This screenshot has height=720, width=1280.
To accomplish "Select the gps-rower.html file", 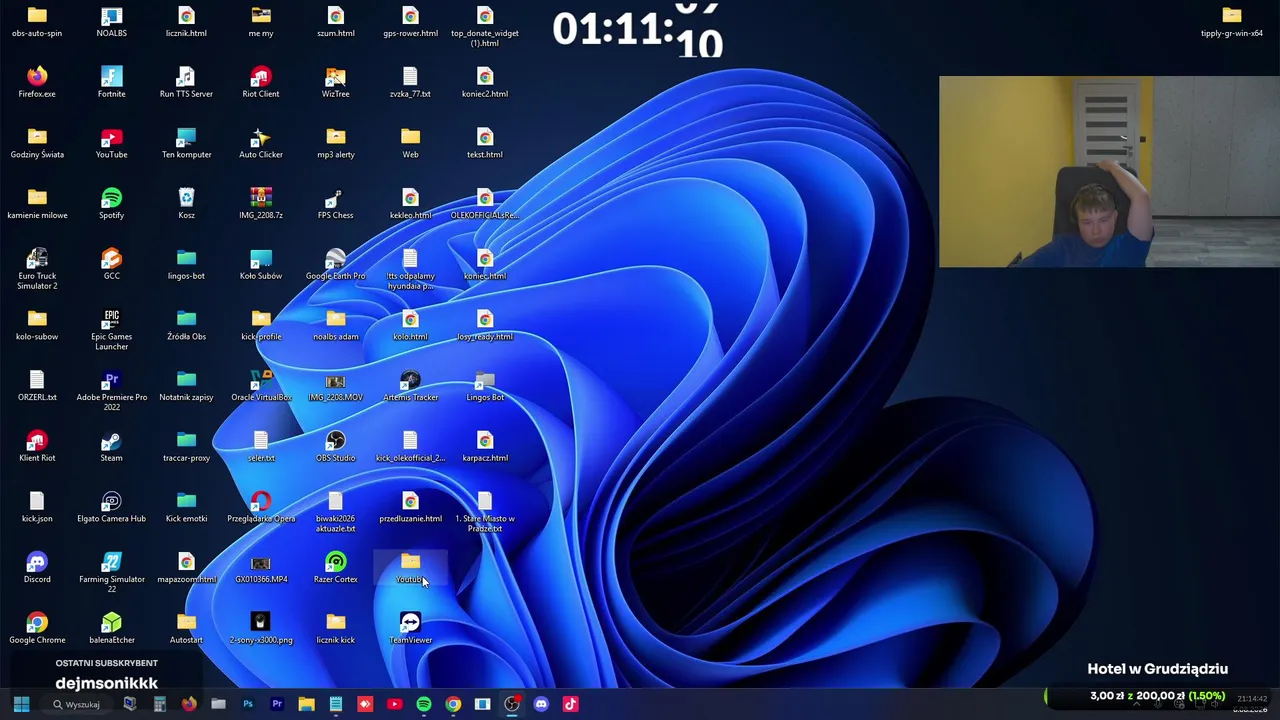I will point(410,21).
